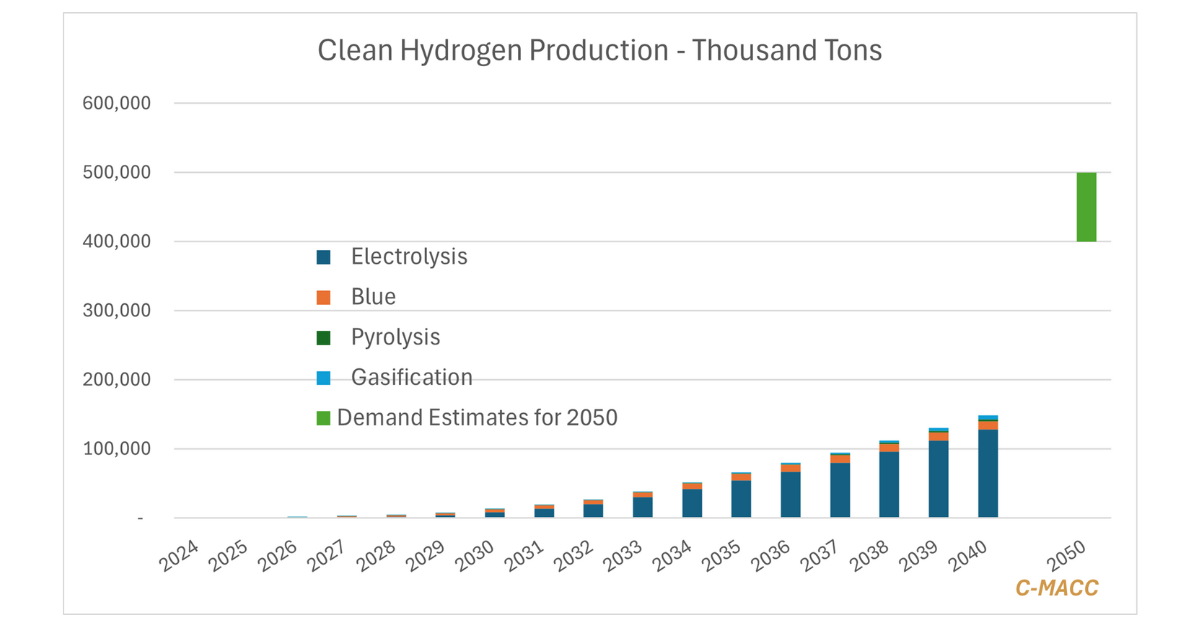Select the chart title text

point(599,51)
